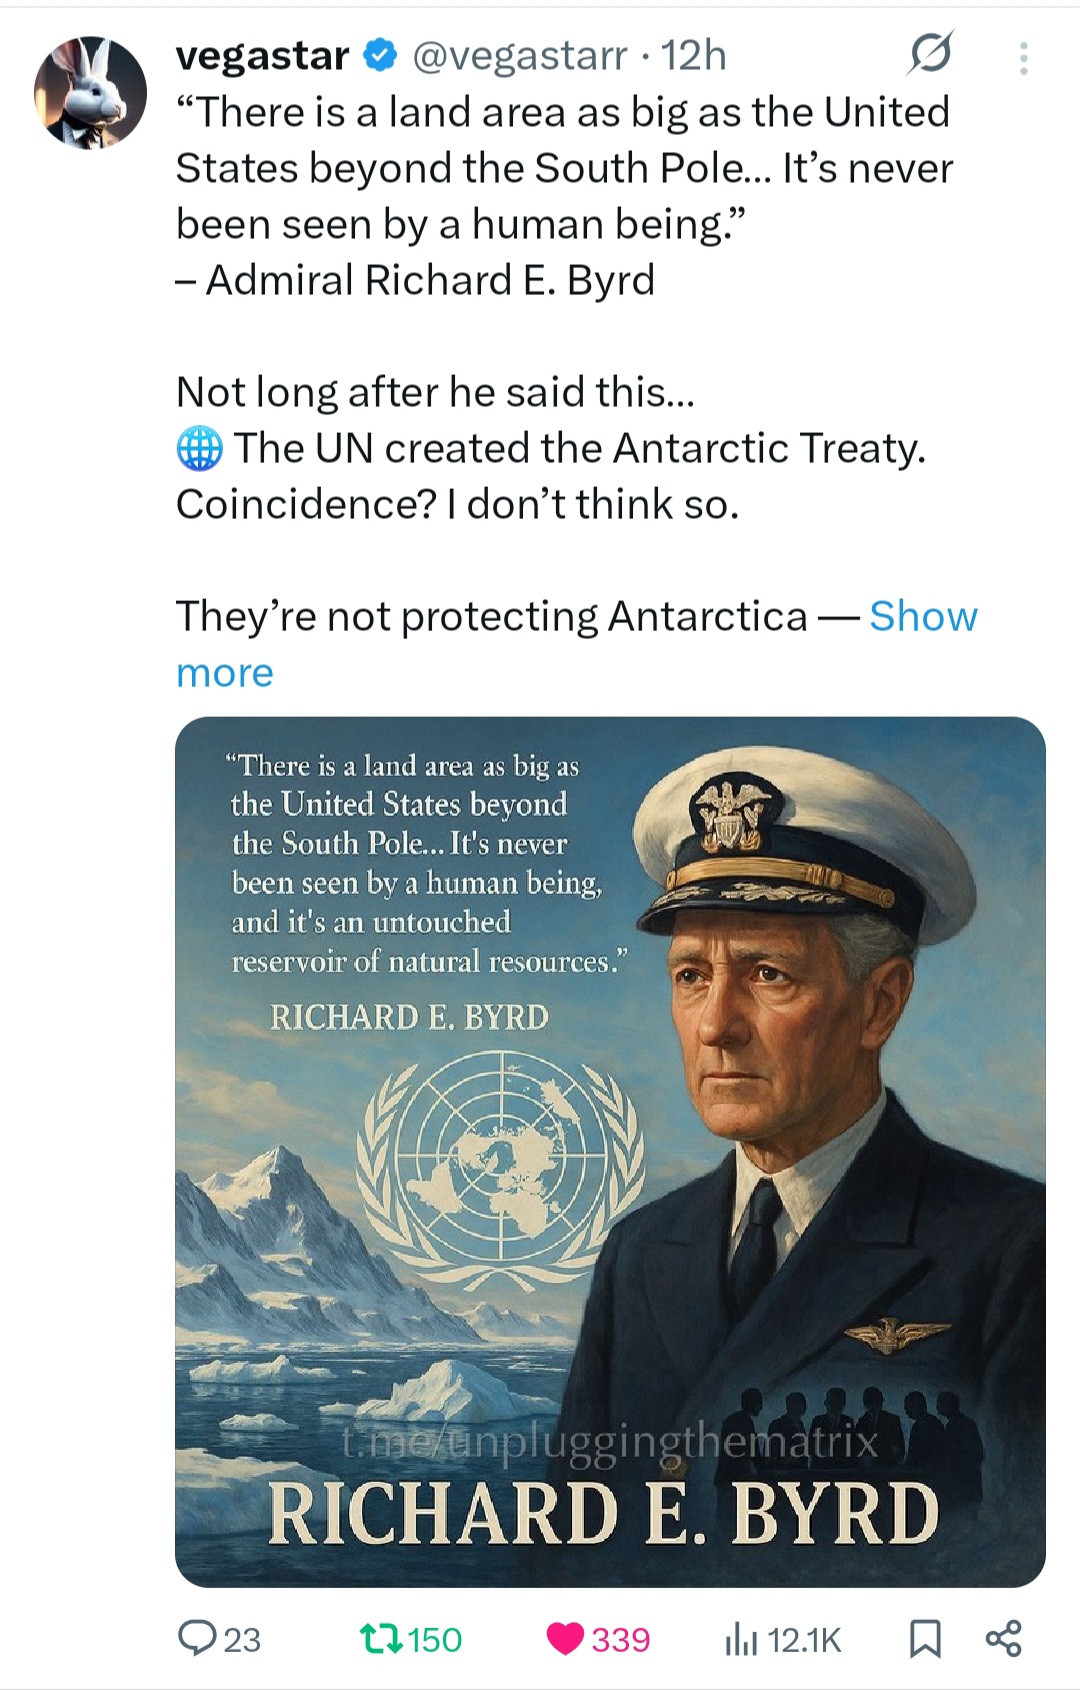Open the three-dot more options menu
The image size is (1080, 1690).
click(x=1023, y=58)
